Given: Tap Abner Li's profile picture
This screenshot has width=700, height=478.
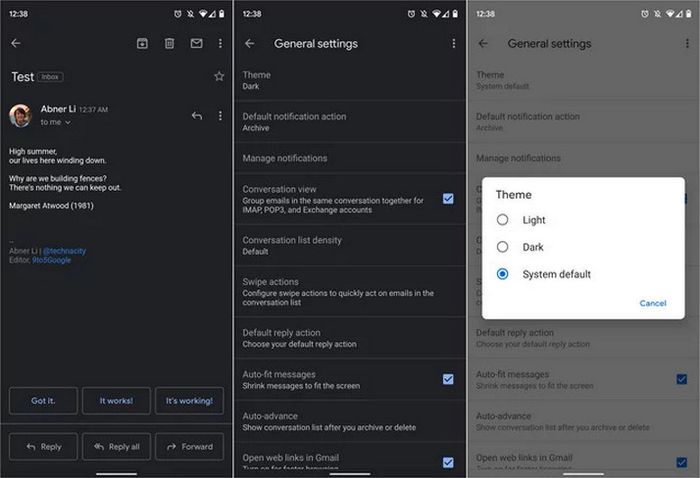Looking at the screenshot, I should [20, 116].
